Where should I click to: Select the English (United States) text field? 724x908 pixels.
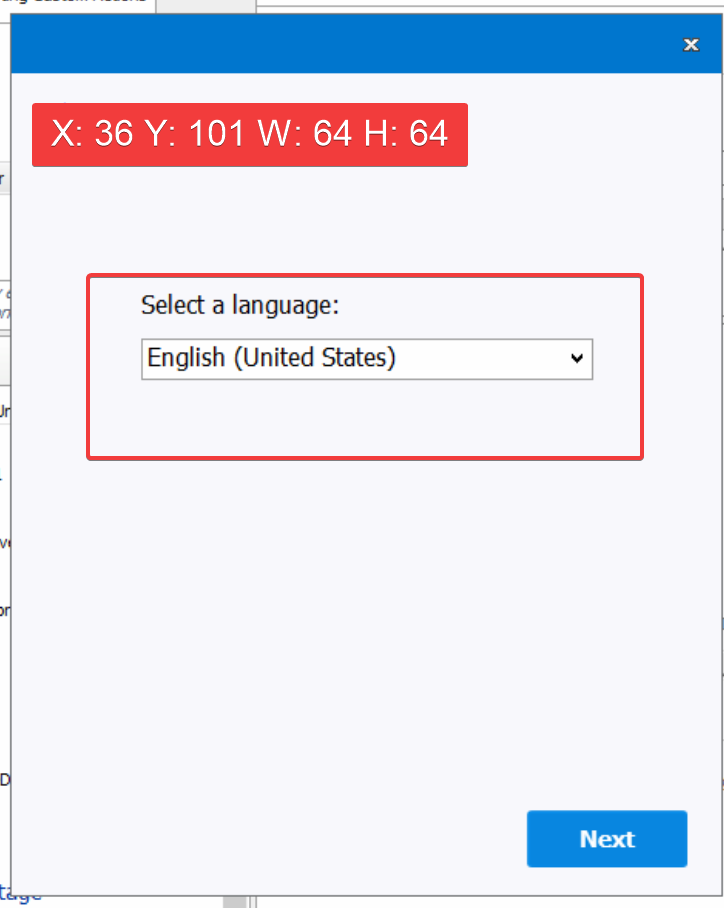coord(272,358)
